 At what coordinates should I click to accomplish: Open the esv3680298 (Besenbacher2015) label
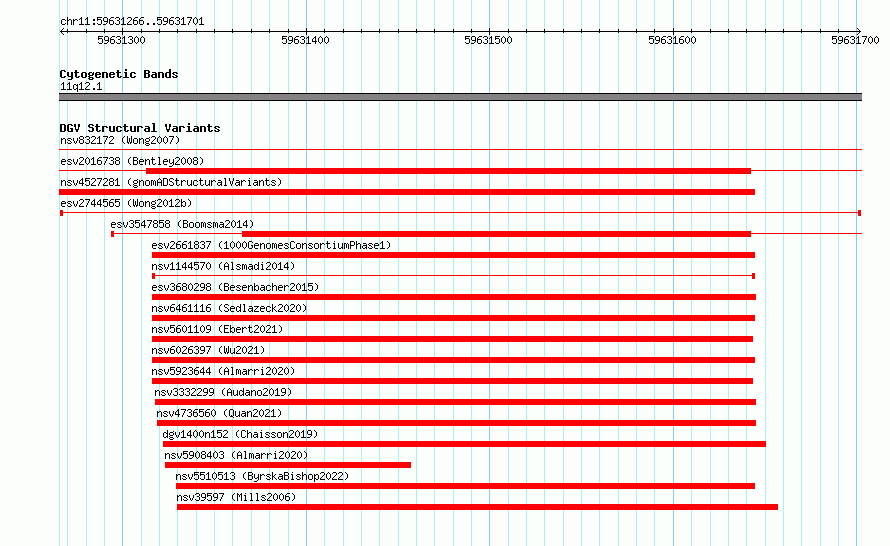pos(235,287)
